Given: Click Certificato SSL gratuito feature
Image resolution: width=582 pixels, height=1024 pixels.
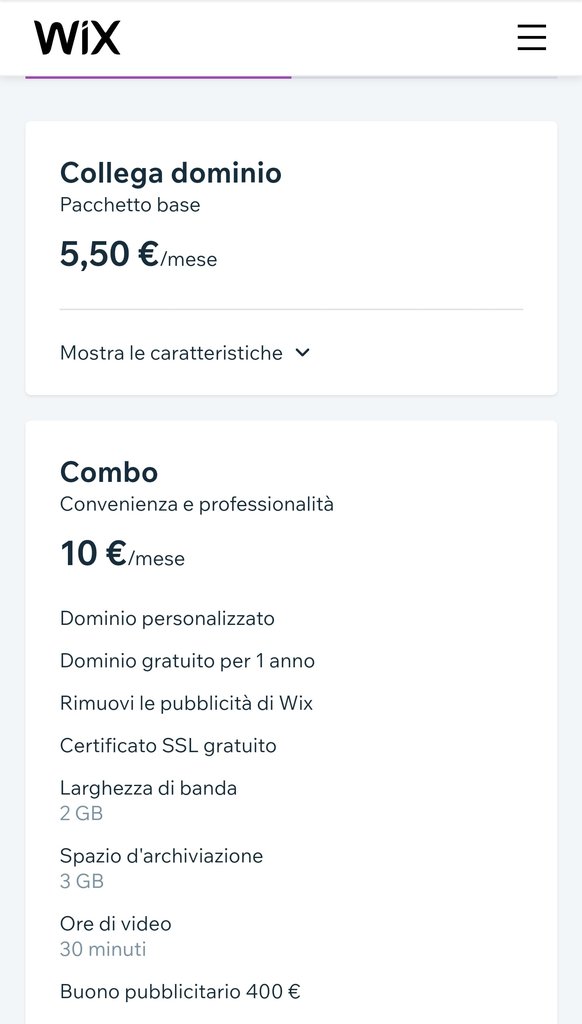Looking at the screenshot, I should [x=168, y=746].
